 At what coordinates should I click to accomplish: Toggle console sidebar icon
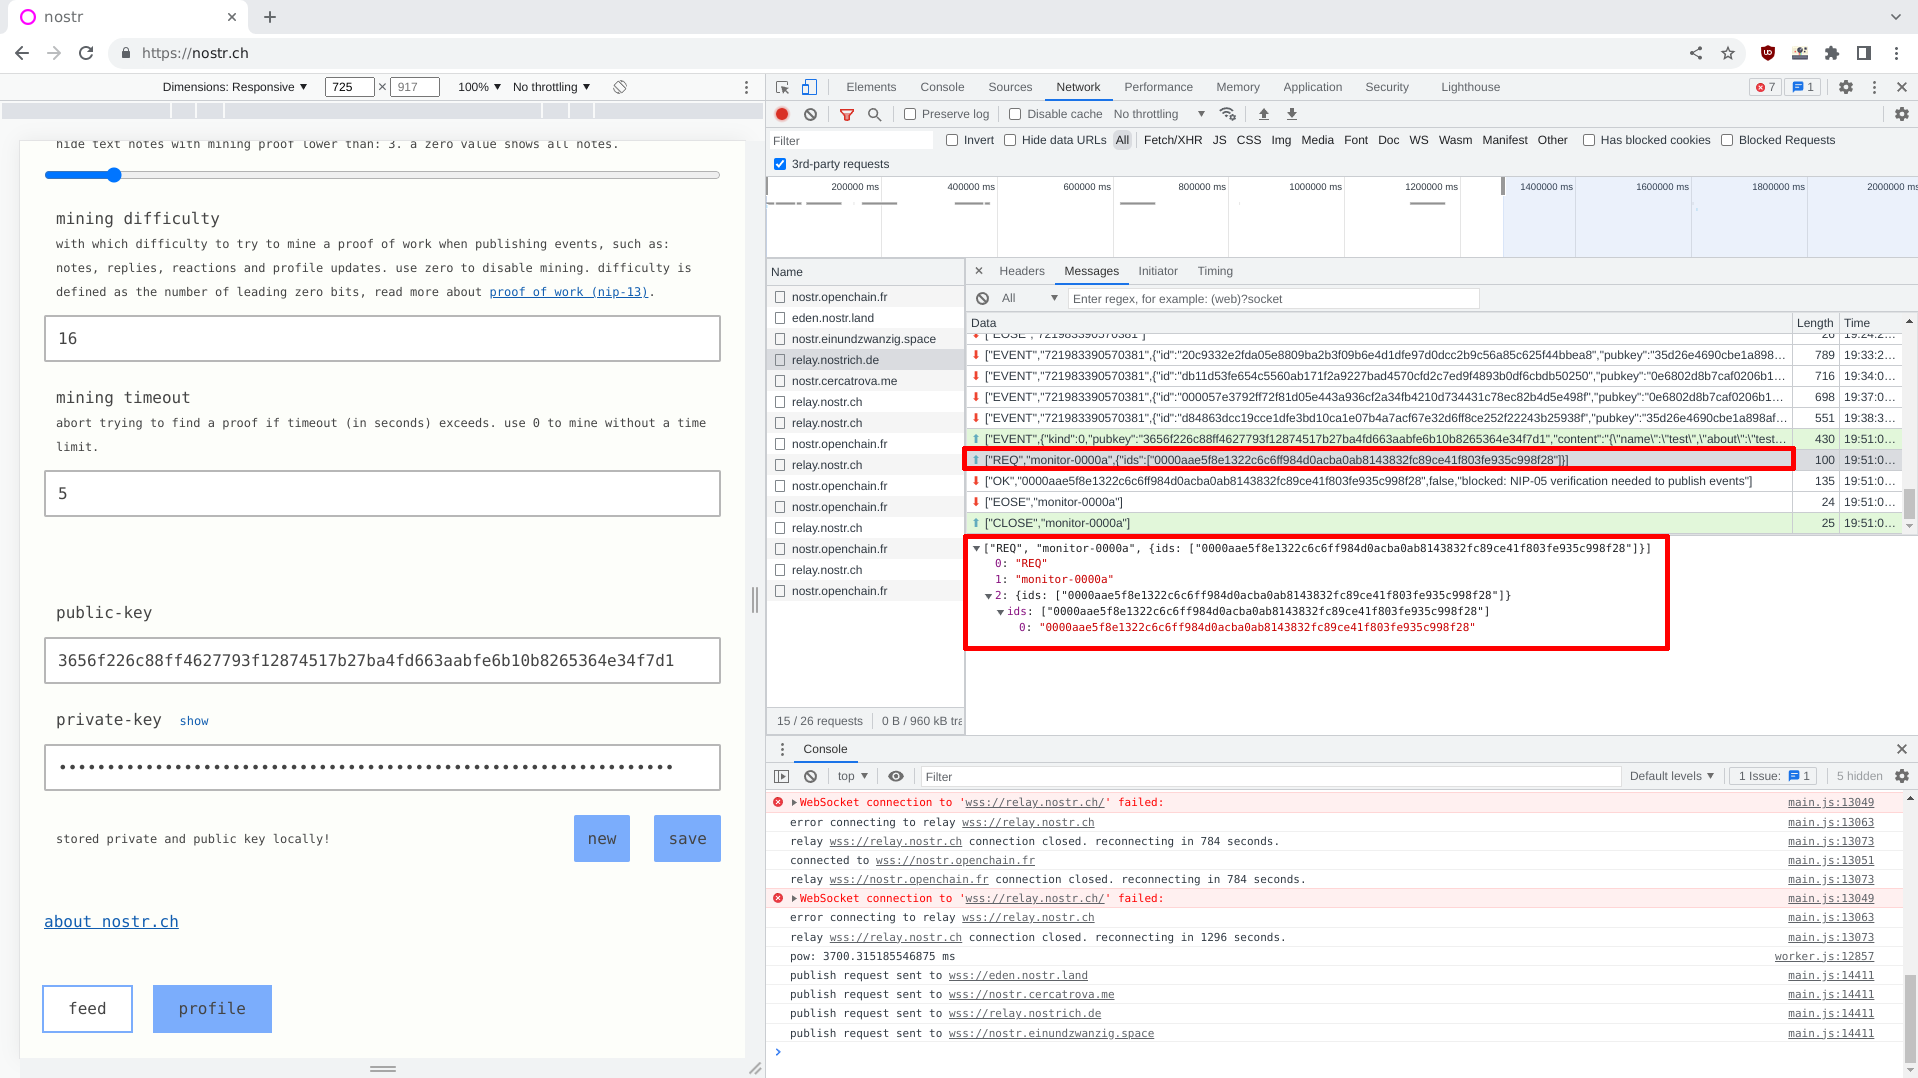pos(782,776)
